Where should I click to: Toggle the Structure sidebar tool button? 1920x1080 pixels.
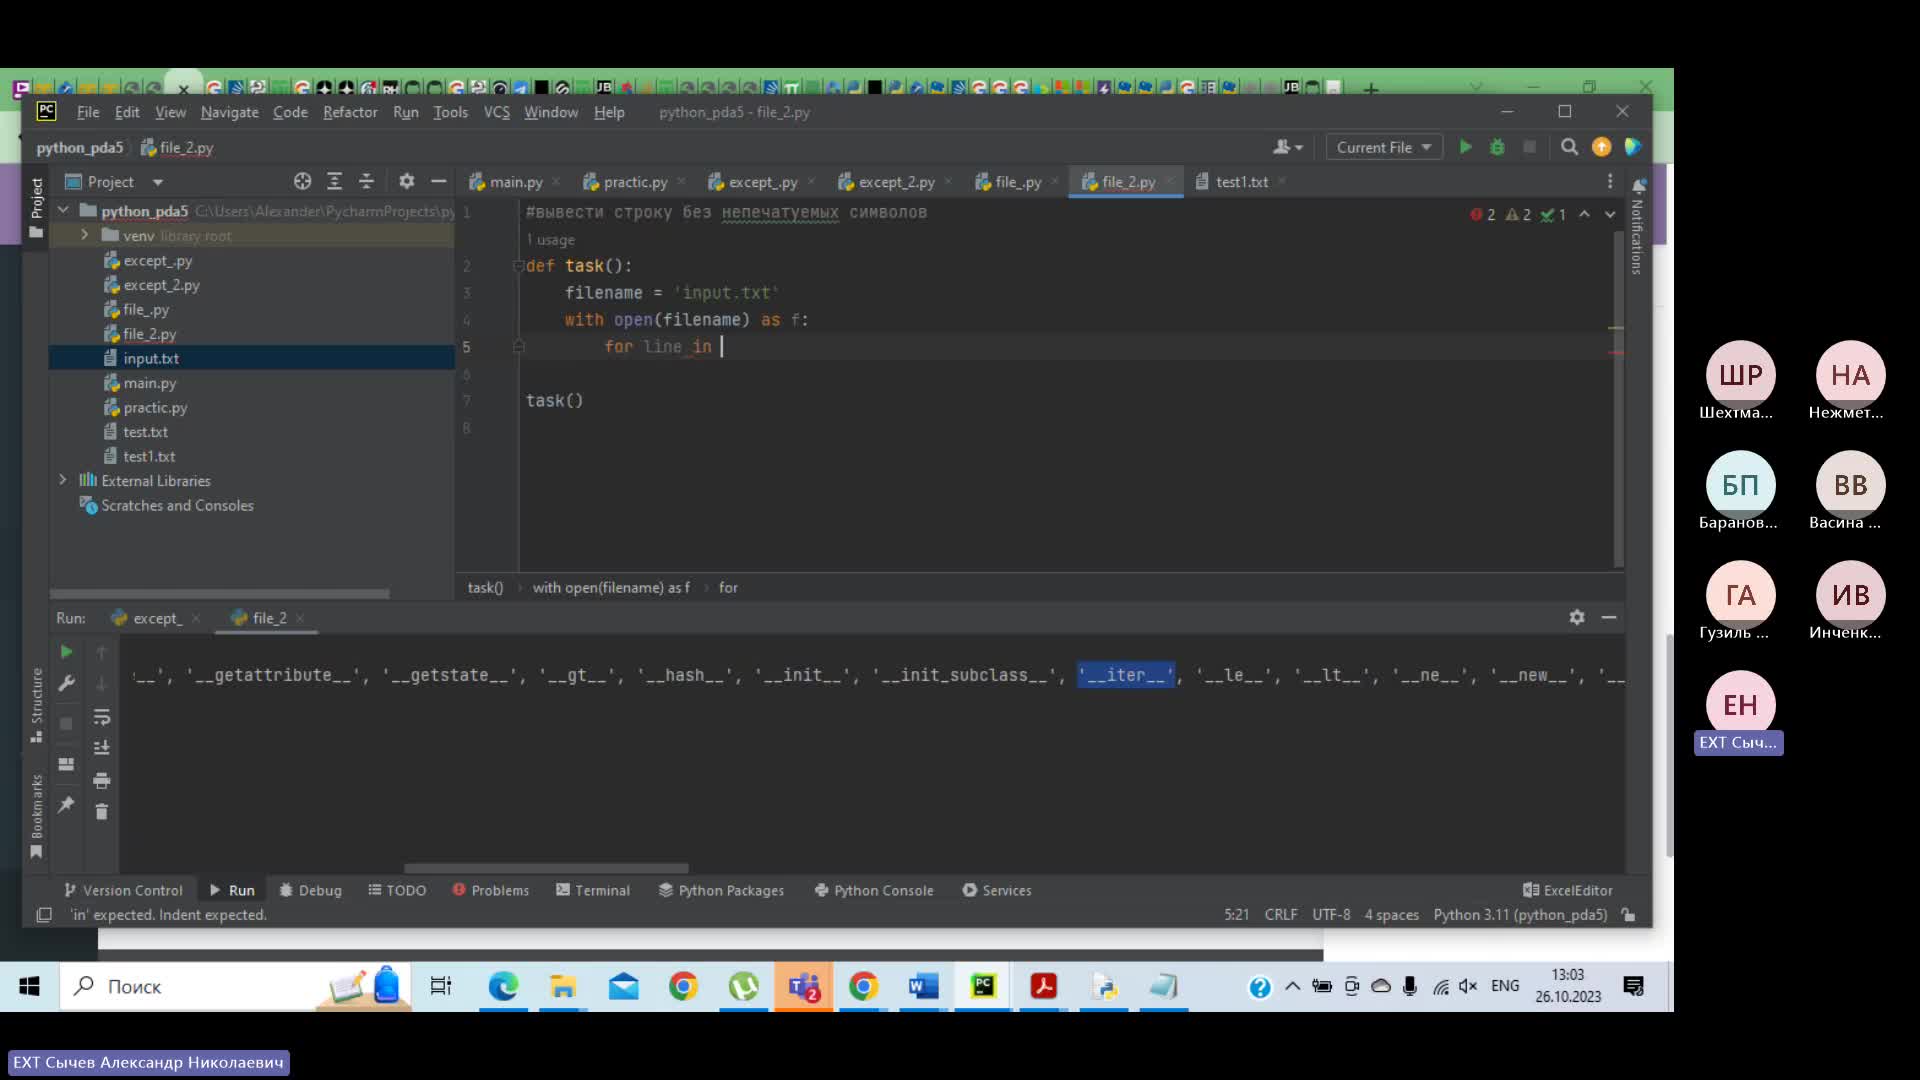(x=36, y=704)
